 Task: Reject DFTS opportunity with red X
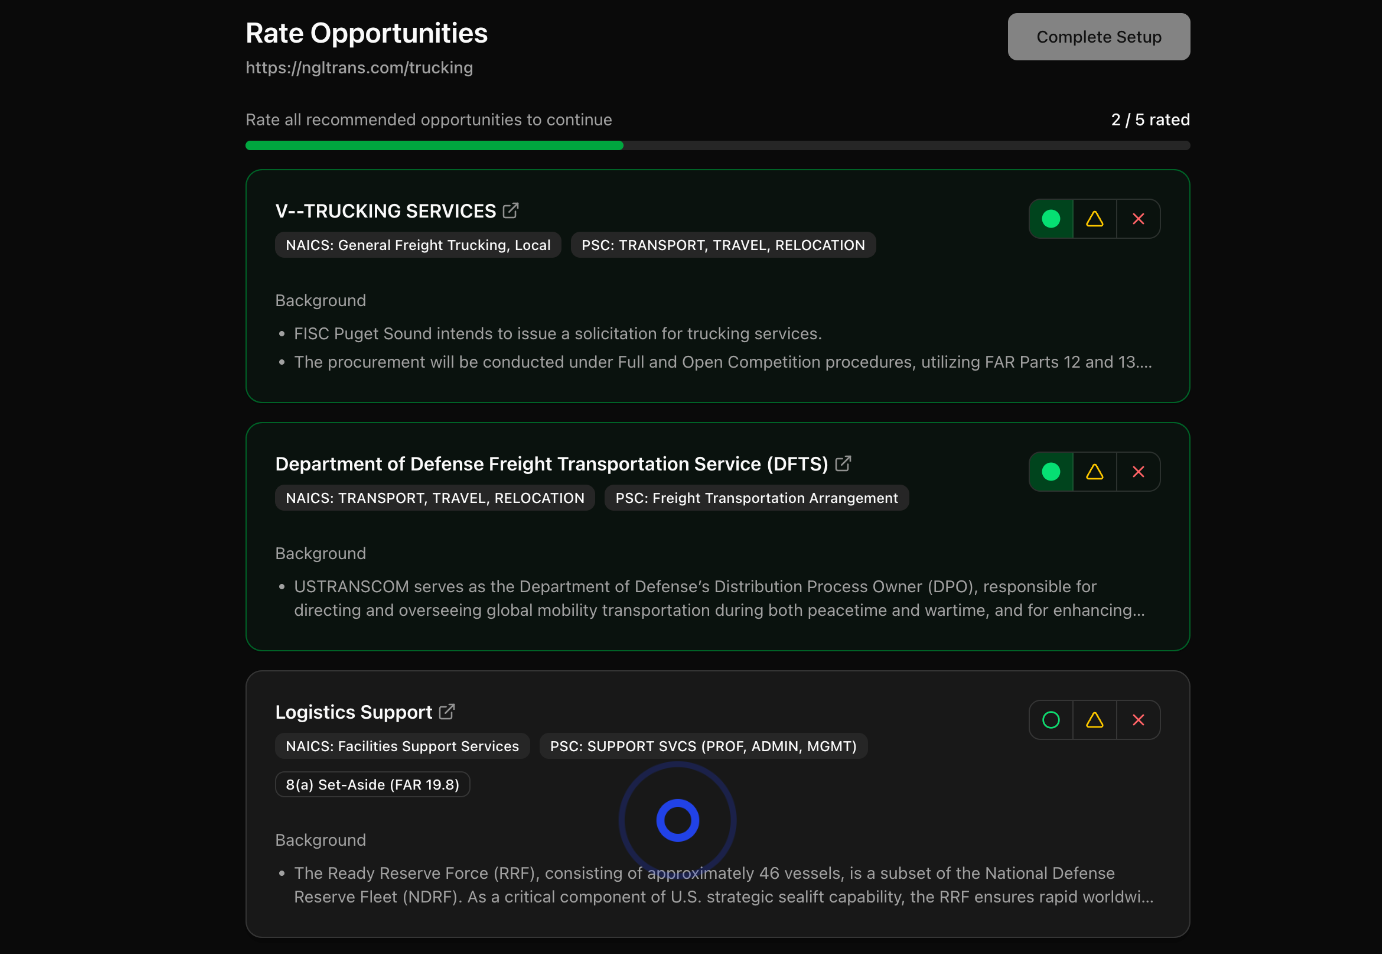pyautogui.click(x=1138, y=472)
